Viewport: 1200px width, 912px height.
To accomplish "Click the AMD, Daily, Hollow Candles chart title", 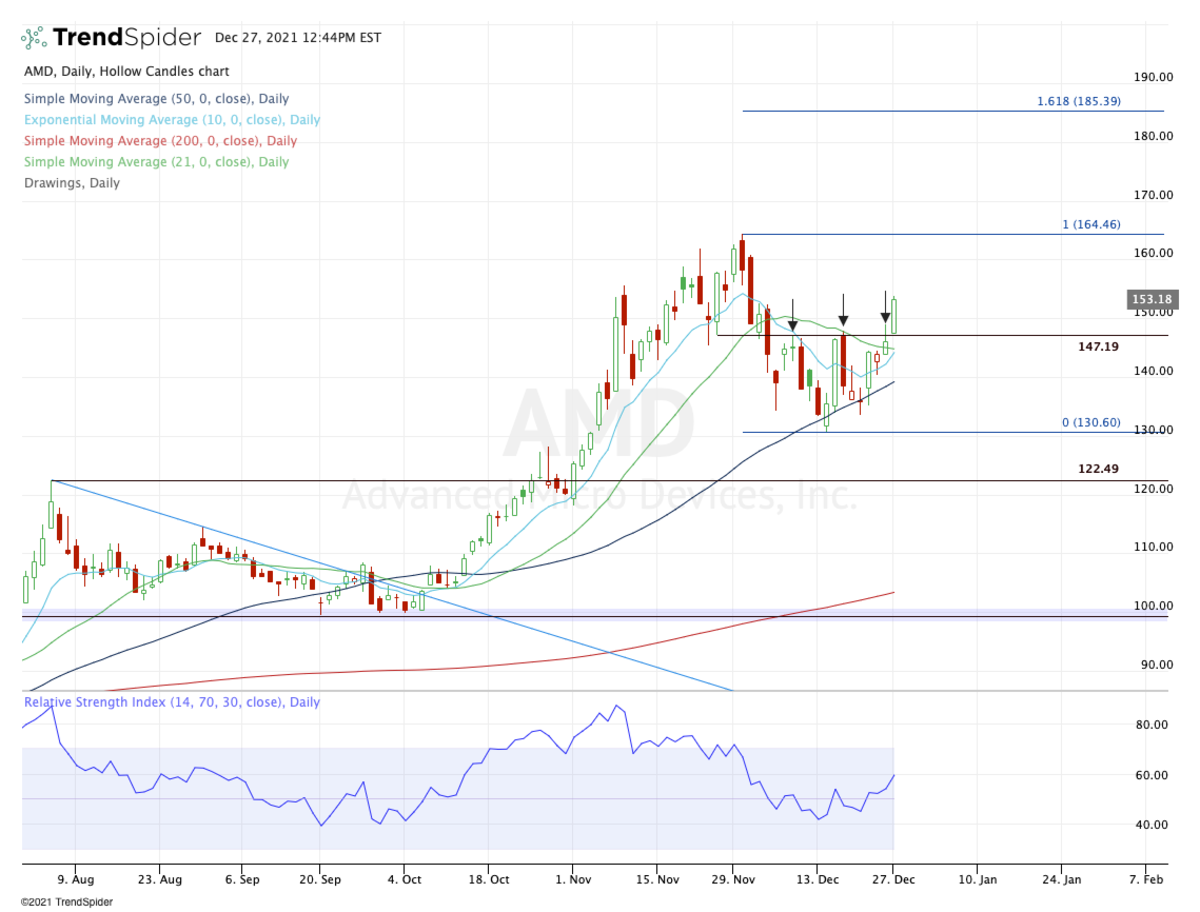I will [126, 72].
